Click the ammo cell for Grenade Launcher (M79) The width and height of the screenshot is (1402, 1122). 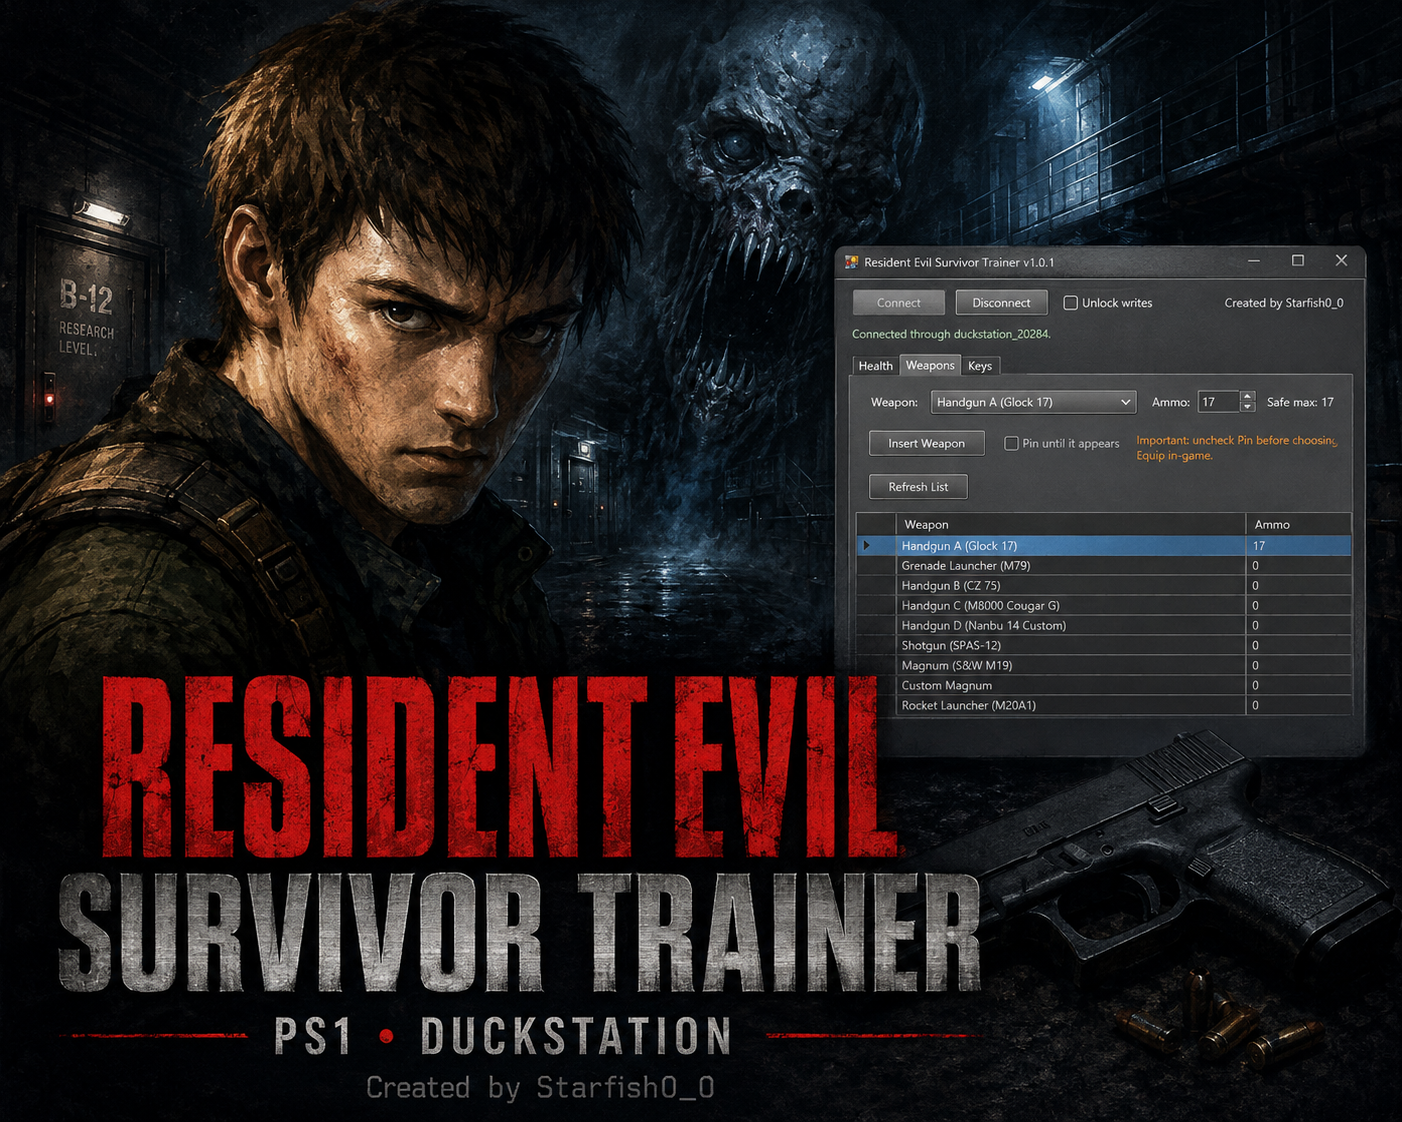coord(1298,566)
